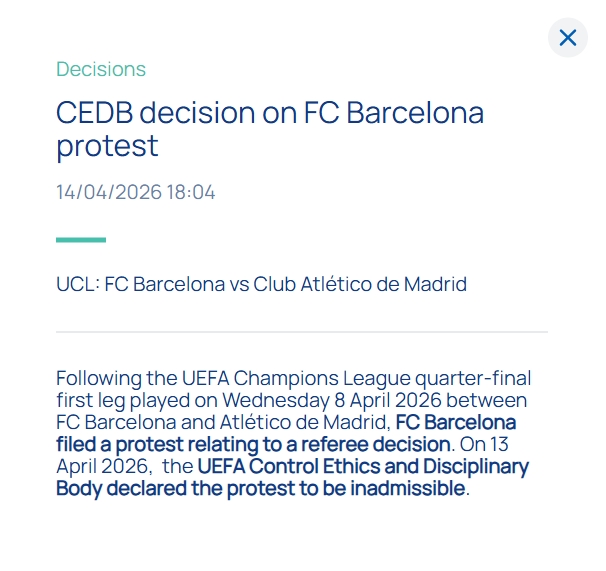
Task: Click the paragraph's opening words 'Following the UEFA'
Action: (123, 378)
